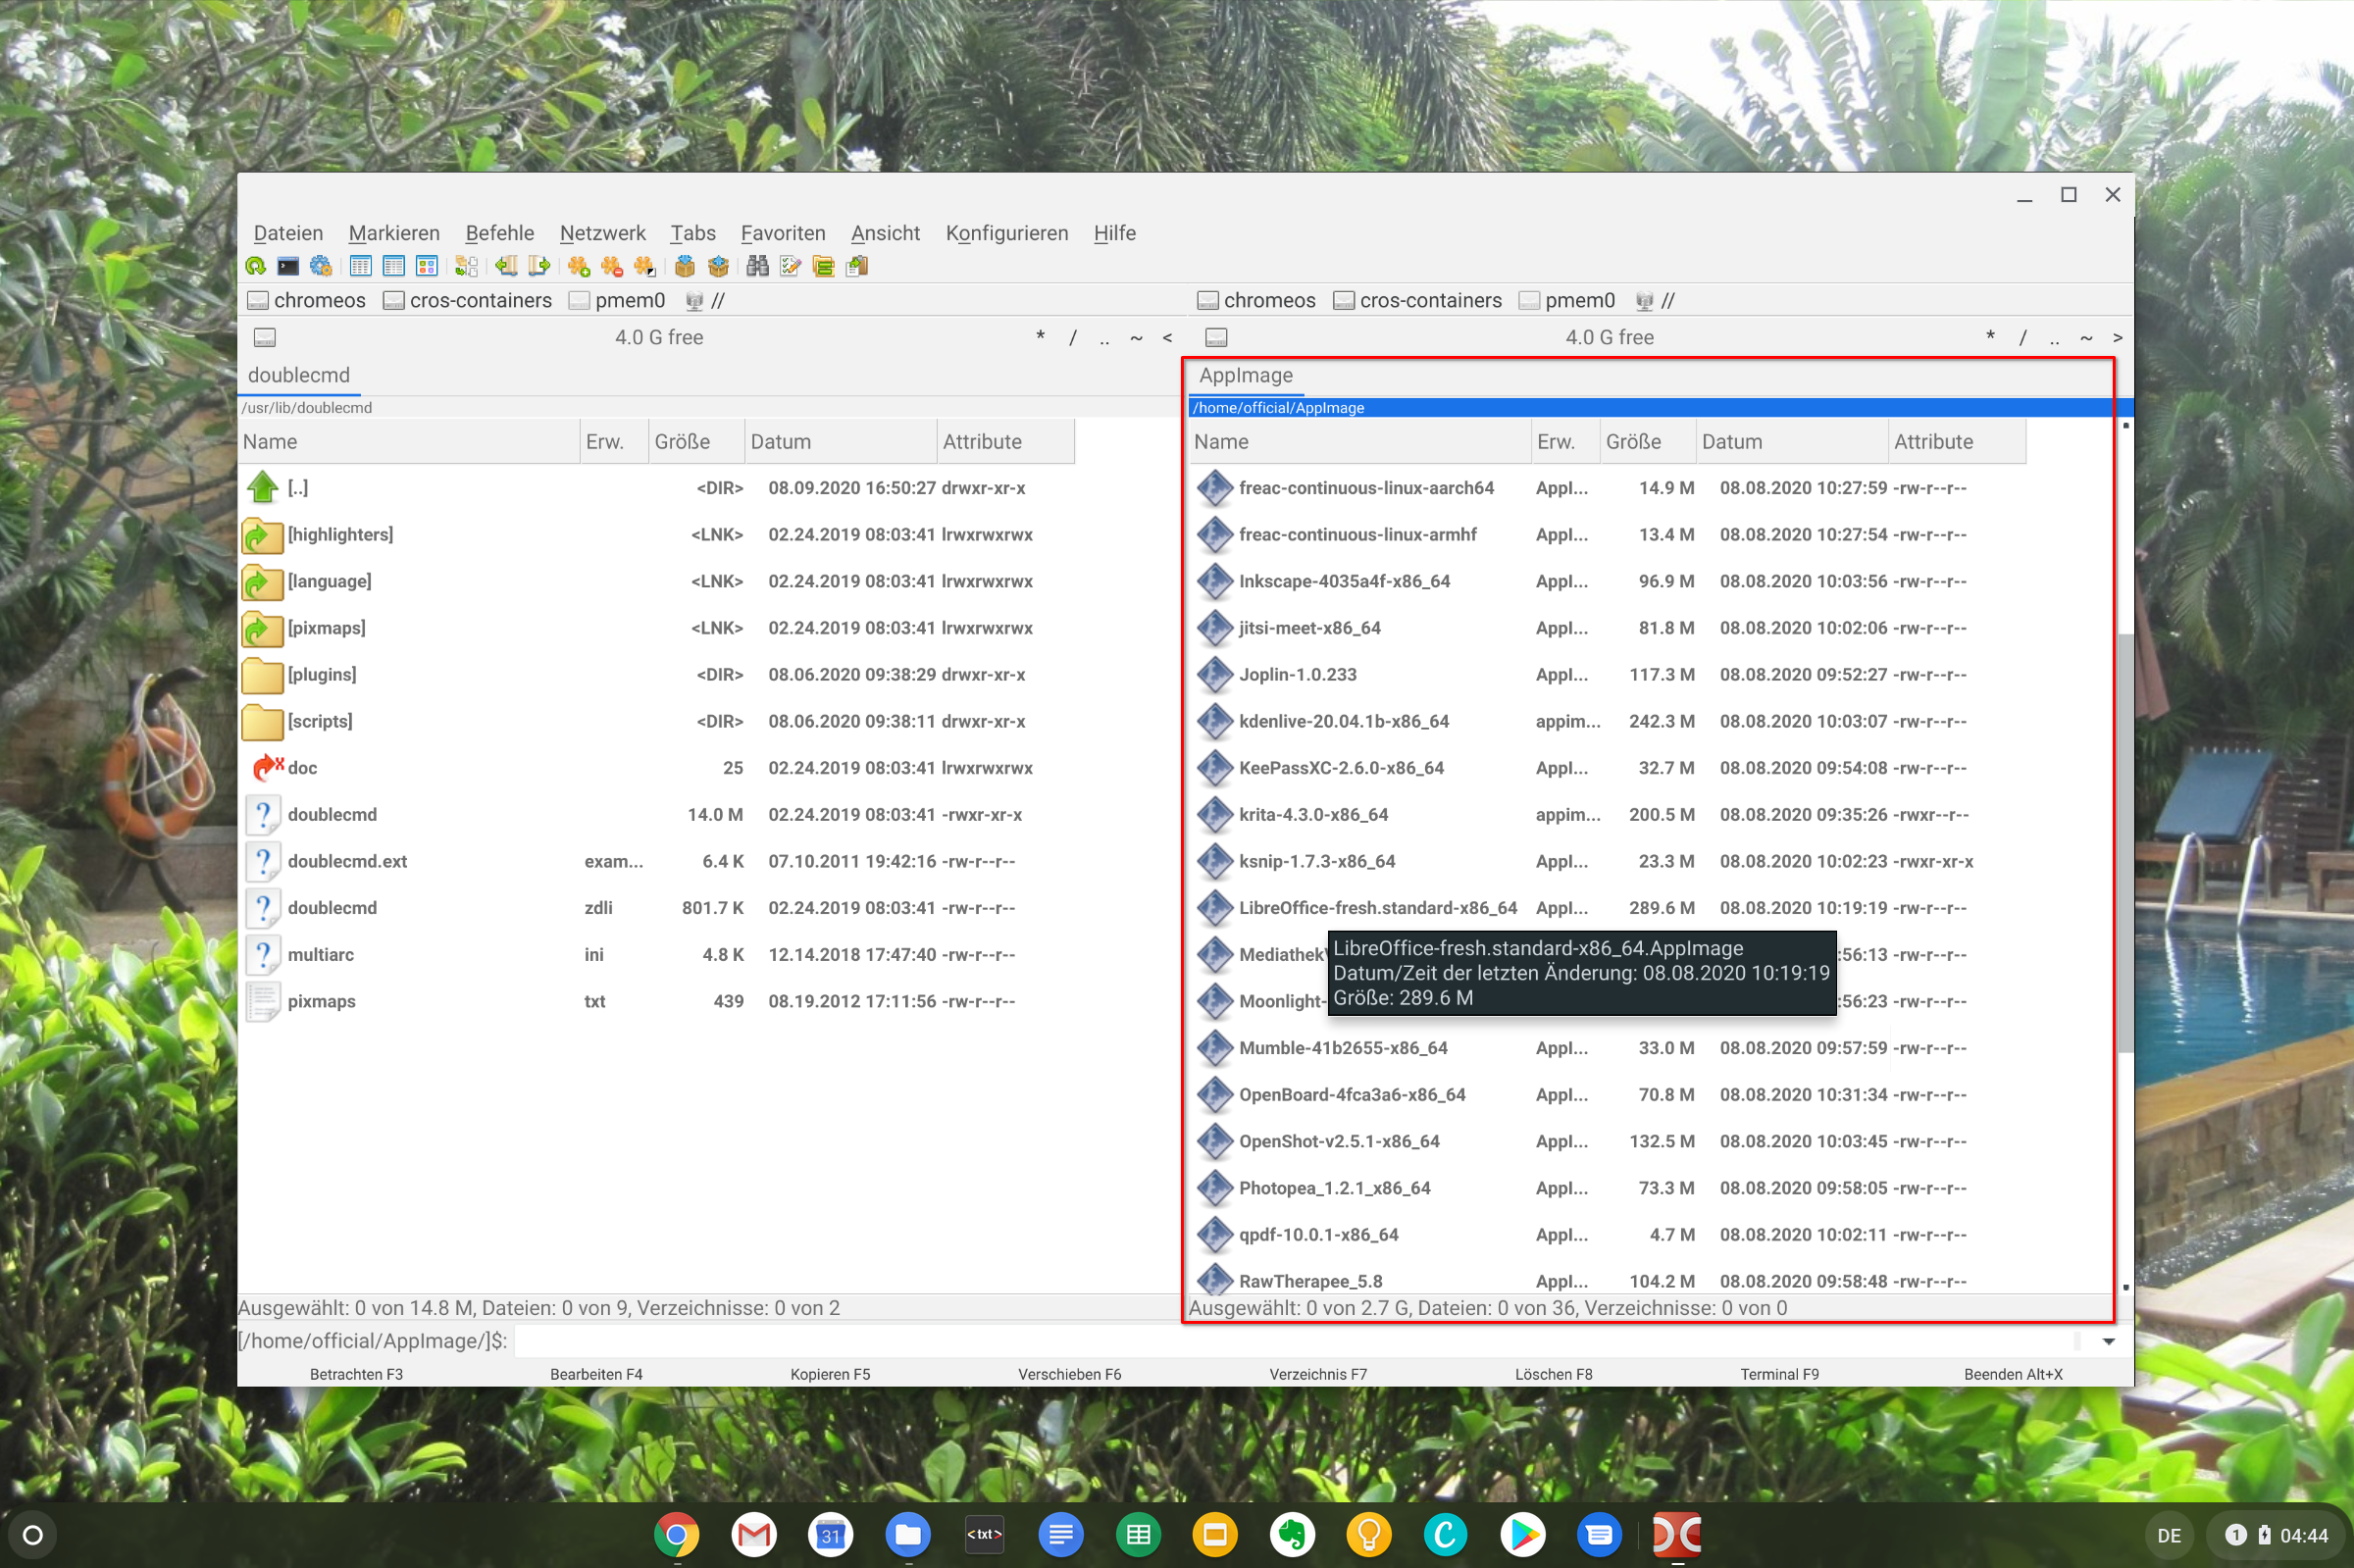
Task: Open the Netzwerk menu
Action: [603, 233]
